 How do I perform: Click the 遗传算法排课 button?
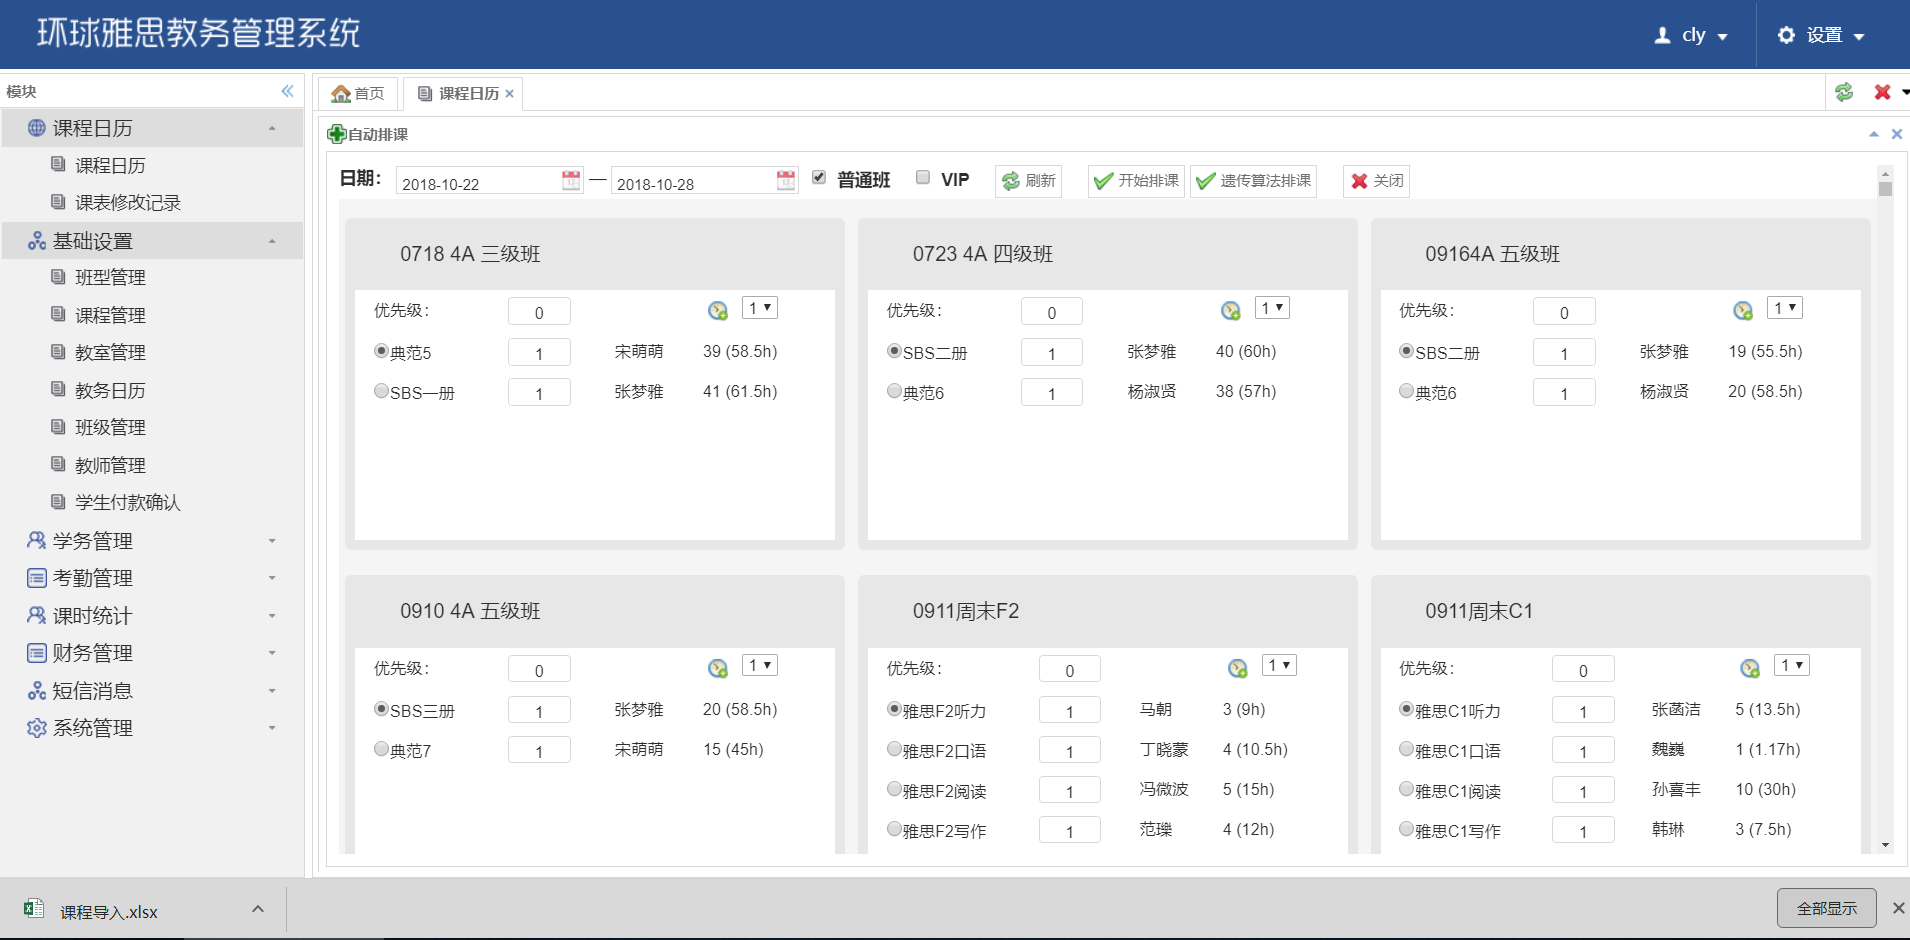tap(1253, 181)
